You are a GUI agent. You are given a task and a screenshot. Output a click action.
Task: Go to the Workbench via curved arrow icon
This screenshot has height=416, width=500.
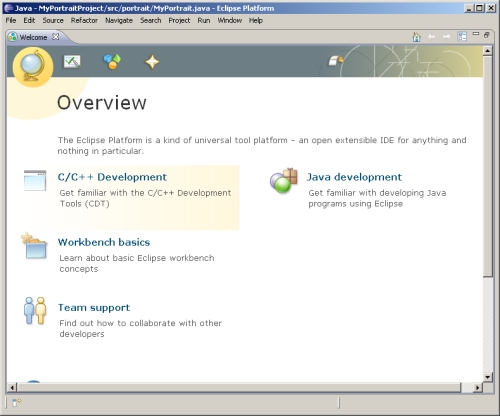[x=336, y=61]
